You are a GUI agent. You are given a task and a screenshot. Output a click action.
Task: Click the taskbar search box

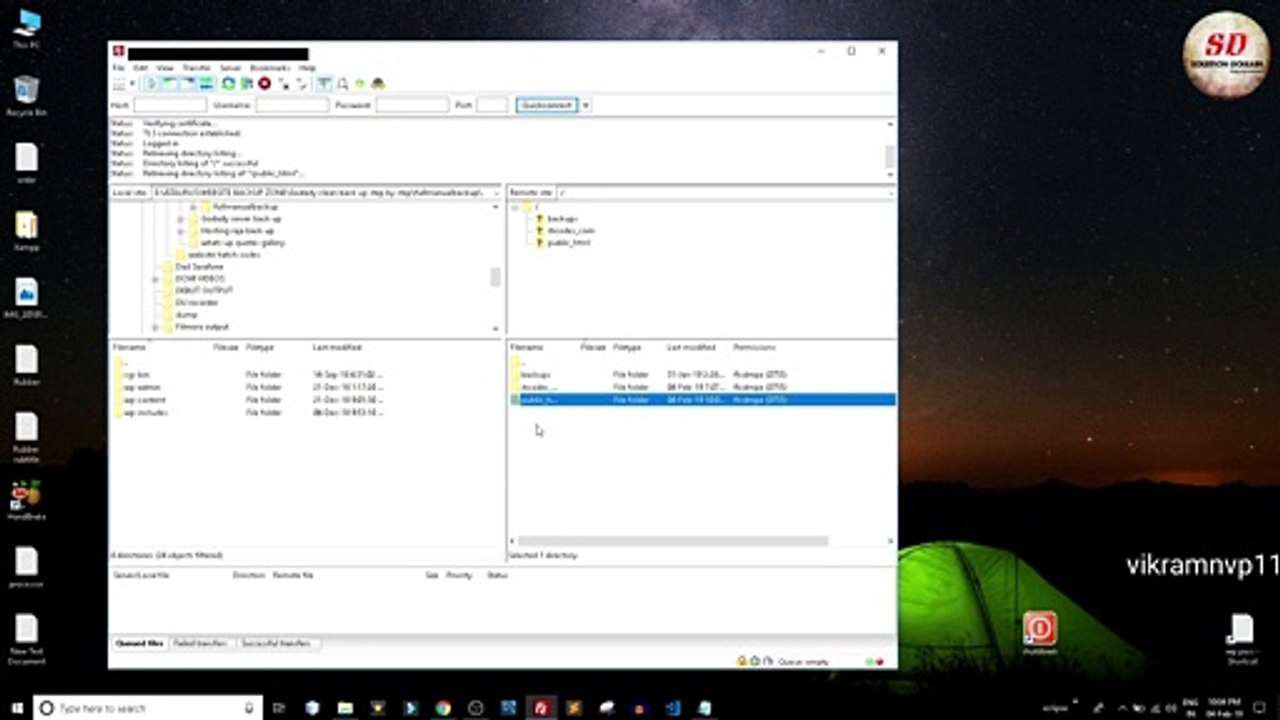click(x=148, y=707)
